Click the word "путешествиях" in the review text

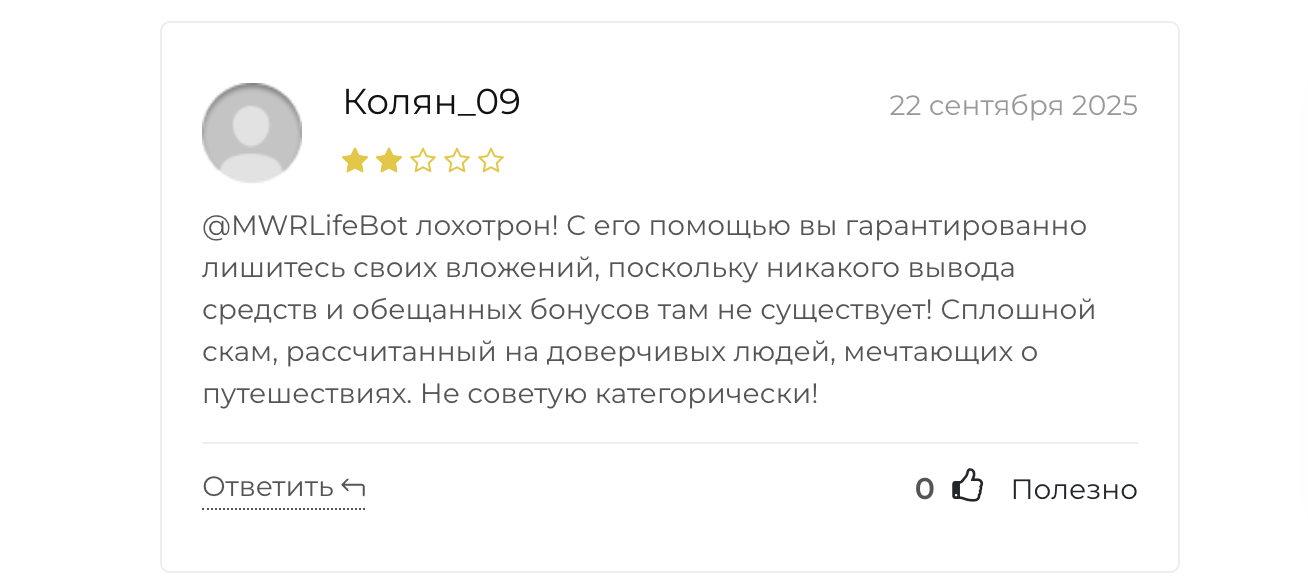(304, 394)
